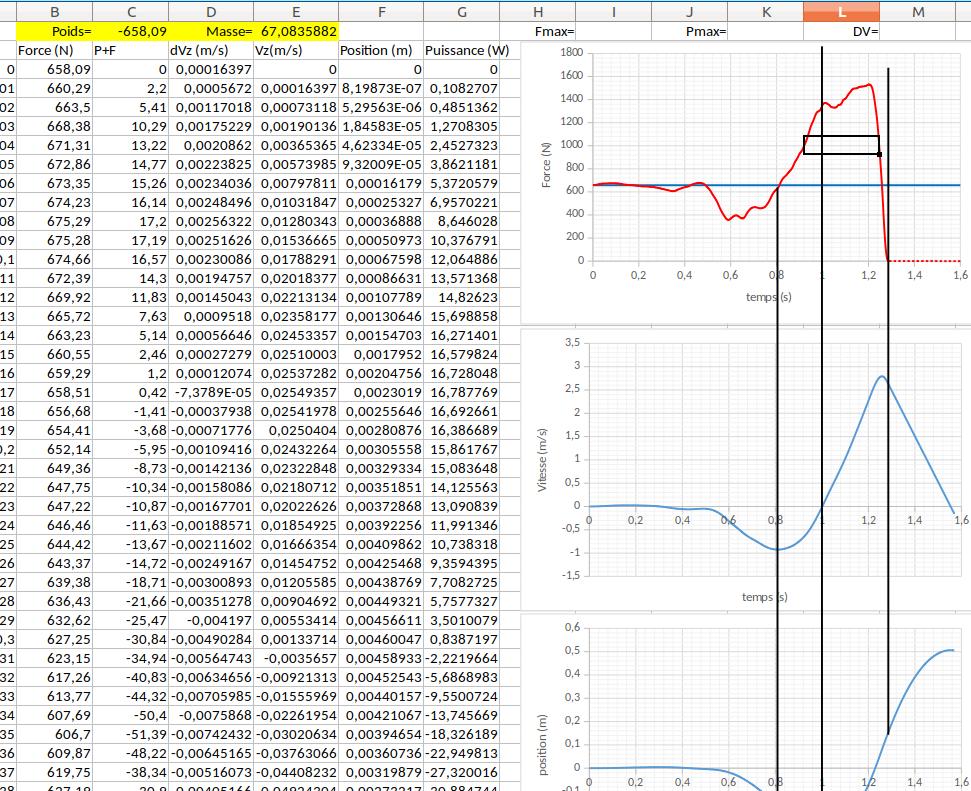Viewport: 971px width, 791px height.
Task: Select the column C header
Action: [131, 12]
